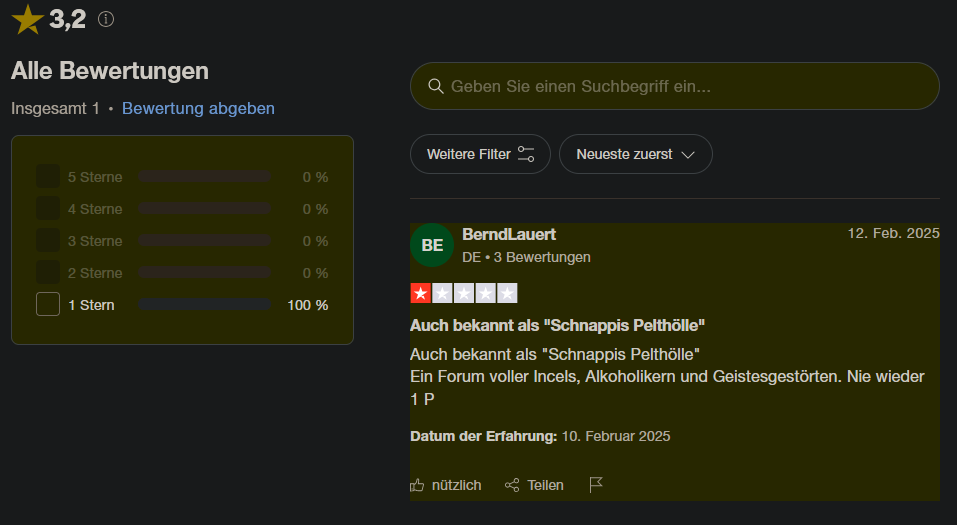This screenshot has width=957, height=525.
Task: Click the 4 Sterne rating bar
Action: (204, 209)
